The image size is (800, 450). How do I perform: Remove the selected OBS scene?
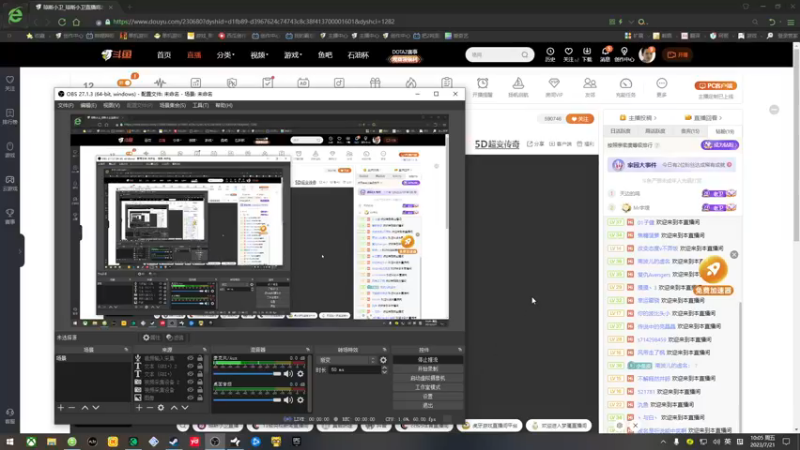(72, 408)
